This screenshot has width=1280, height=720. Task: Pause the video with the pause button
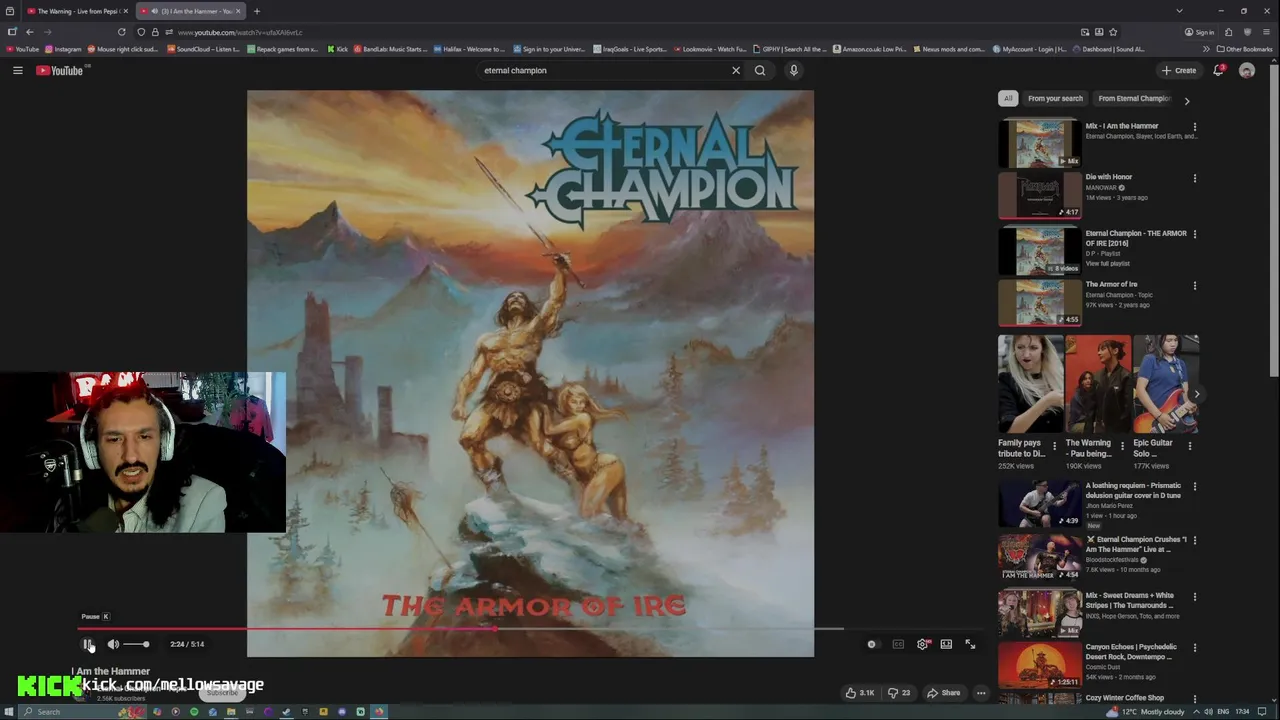[x=88, y=644]
